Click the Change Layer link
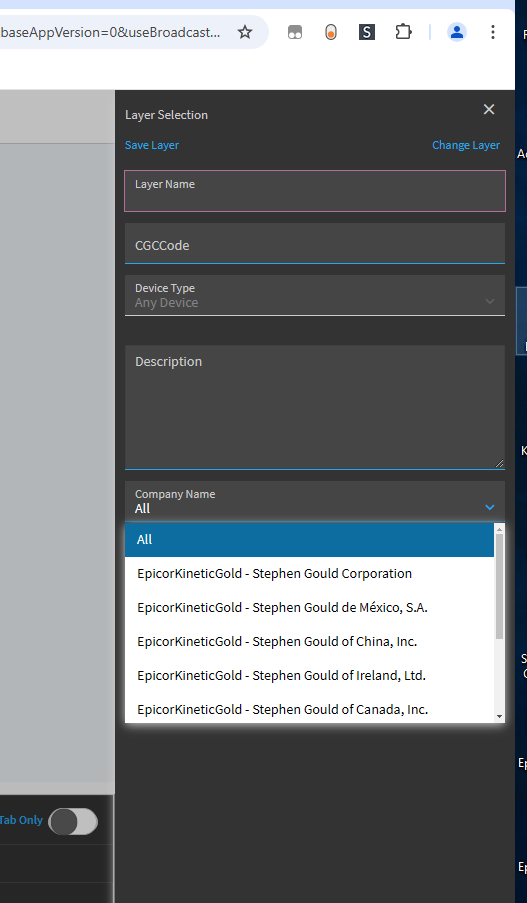Screen dimensions: 527x903 click(466, 145)
